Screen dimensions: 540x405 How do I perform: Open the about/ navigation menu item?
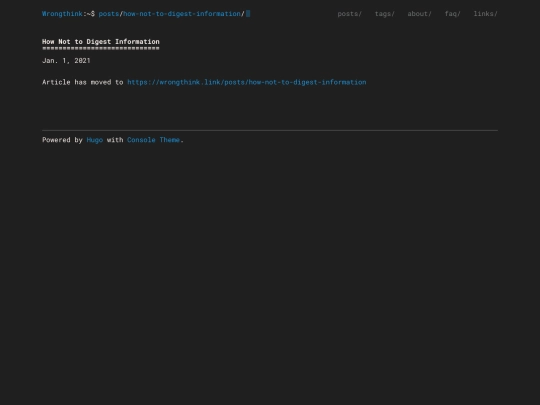pyautogui.click(x=419, y=14)
